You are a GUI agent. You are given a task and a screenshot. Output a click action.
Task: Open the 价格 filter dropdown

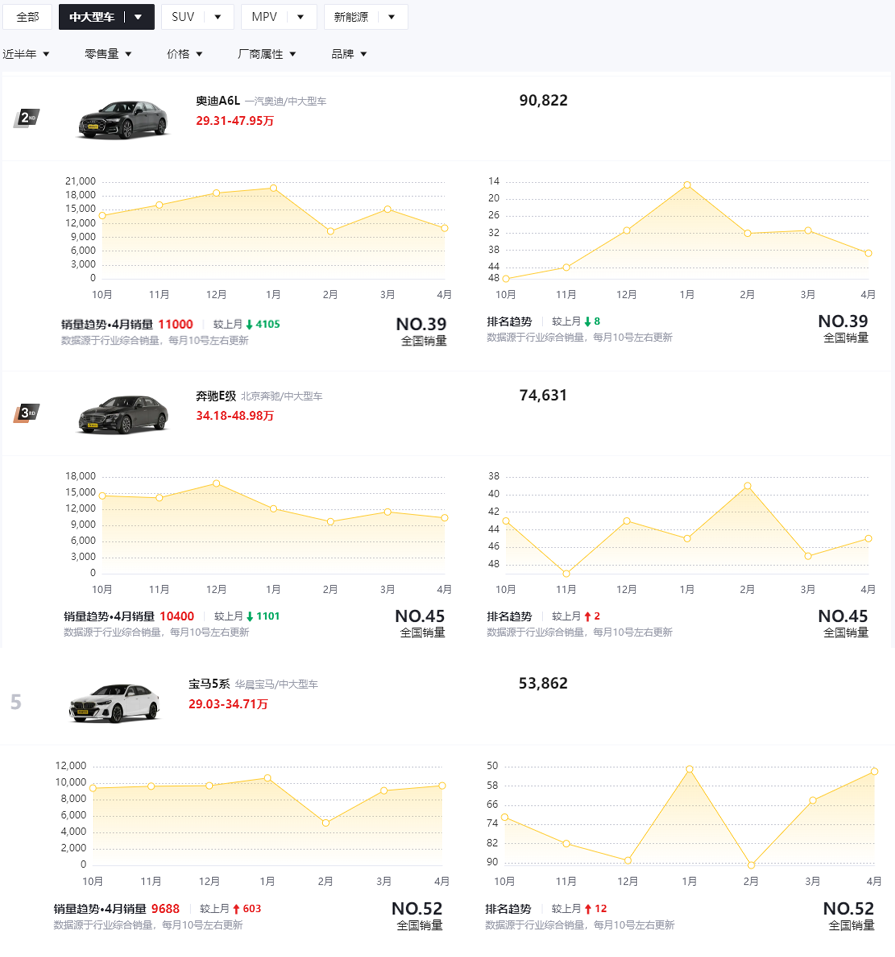coord(184,54)
